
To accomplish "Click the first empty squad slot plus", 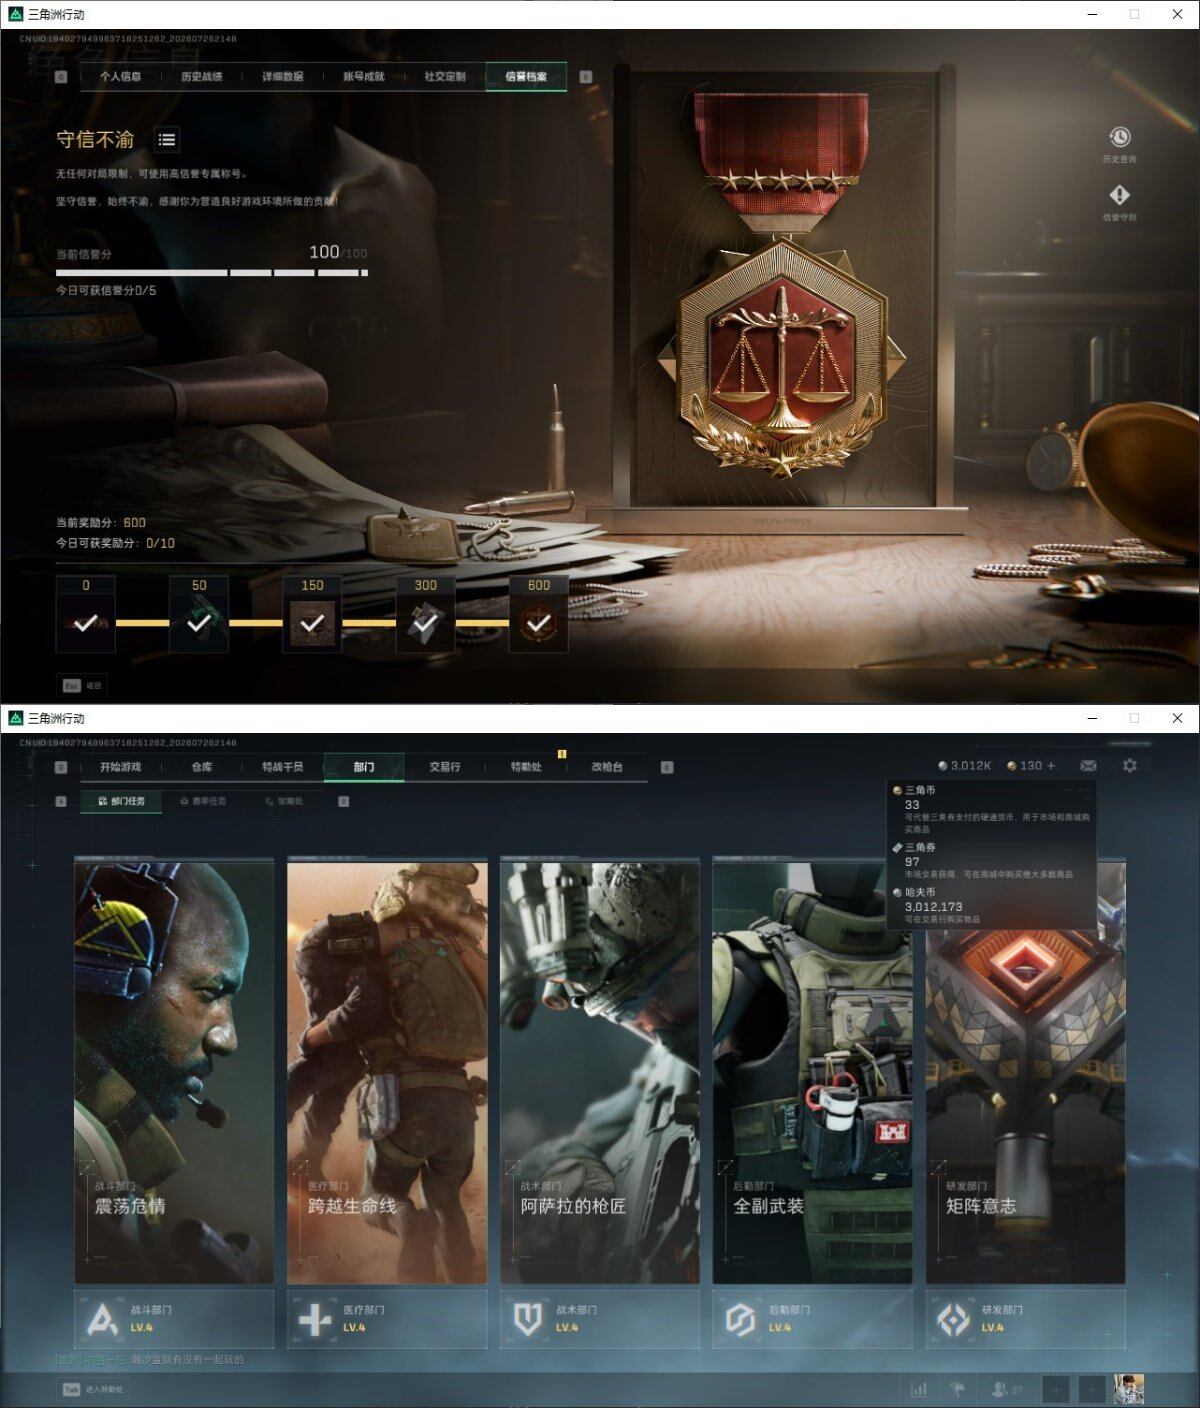I will point(1056,1389).
